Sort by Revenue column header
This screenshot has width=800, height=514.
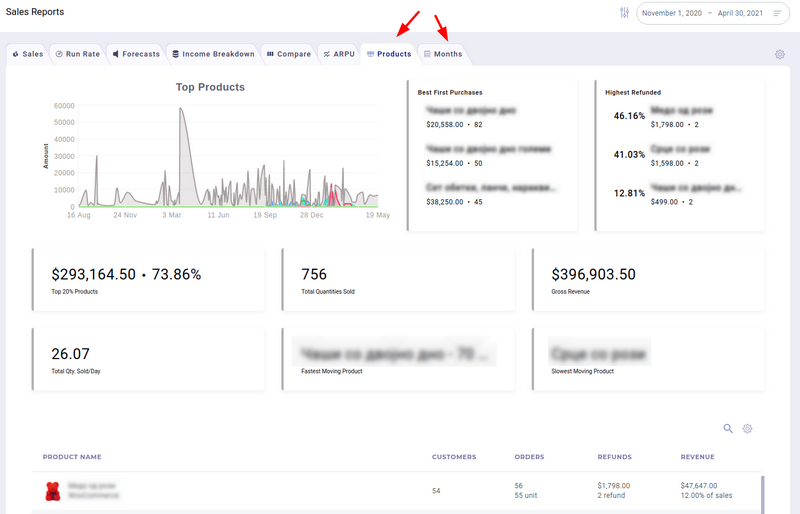click(x=697, y=457)
